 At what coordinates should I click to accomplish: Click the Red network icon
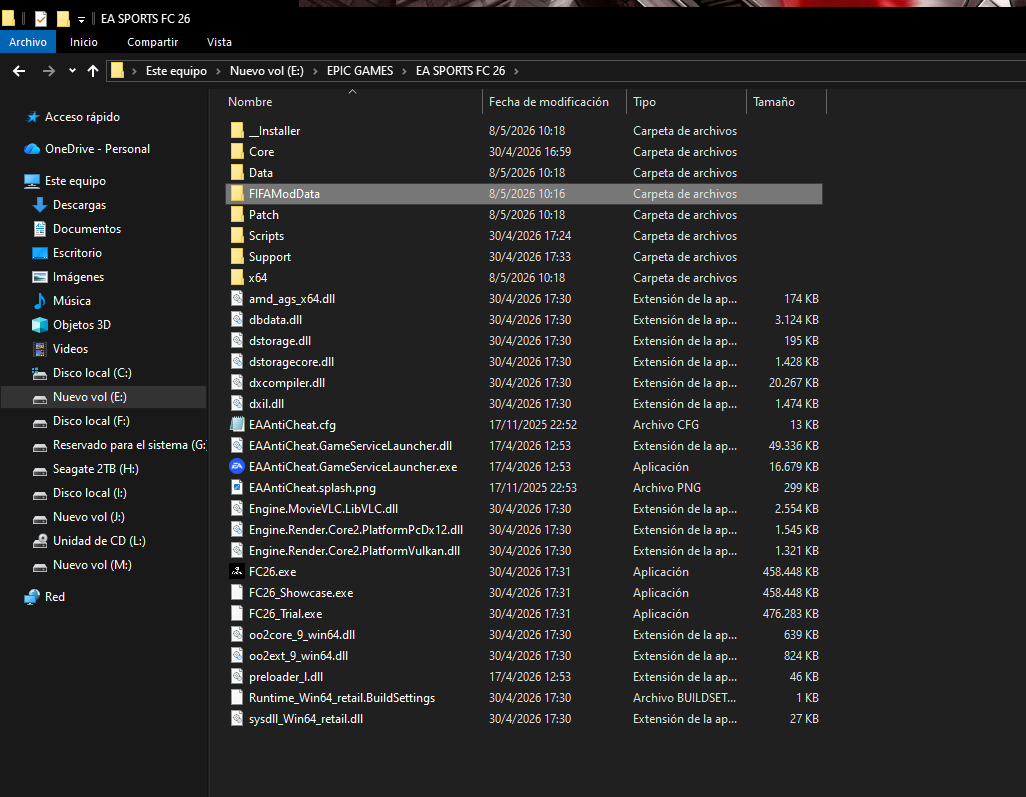coord(32,597)
